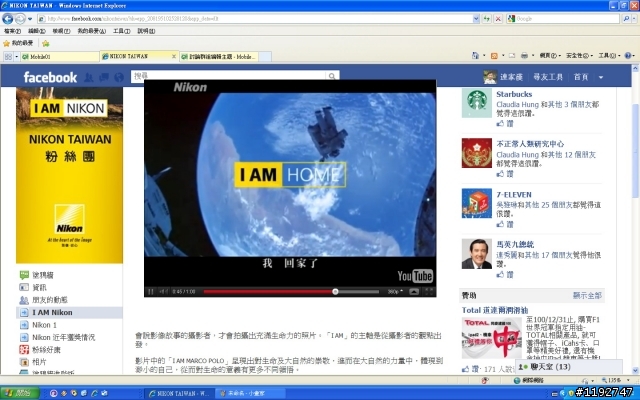This screenshot has height=400, width=640.
Task: Open the 聊天室 (13) chat bar
Action: coord(569,367)
